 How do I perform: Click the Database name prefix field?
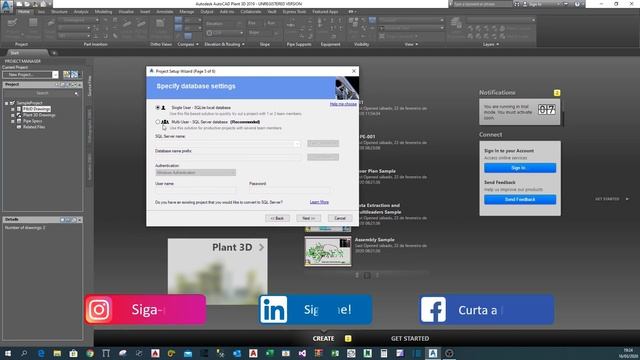(x=228, y=157)
